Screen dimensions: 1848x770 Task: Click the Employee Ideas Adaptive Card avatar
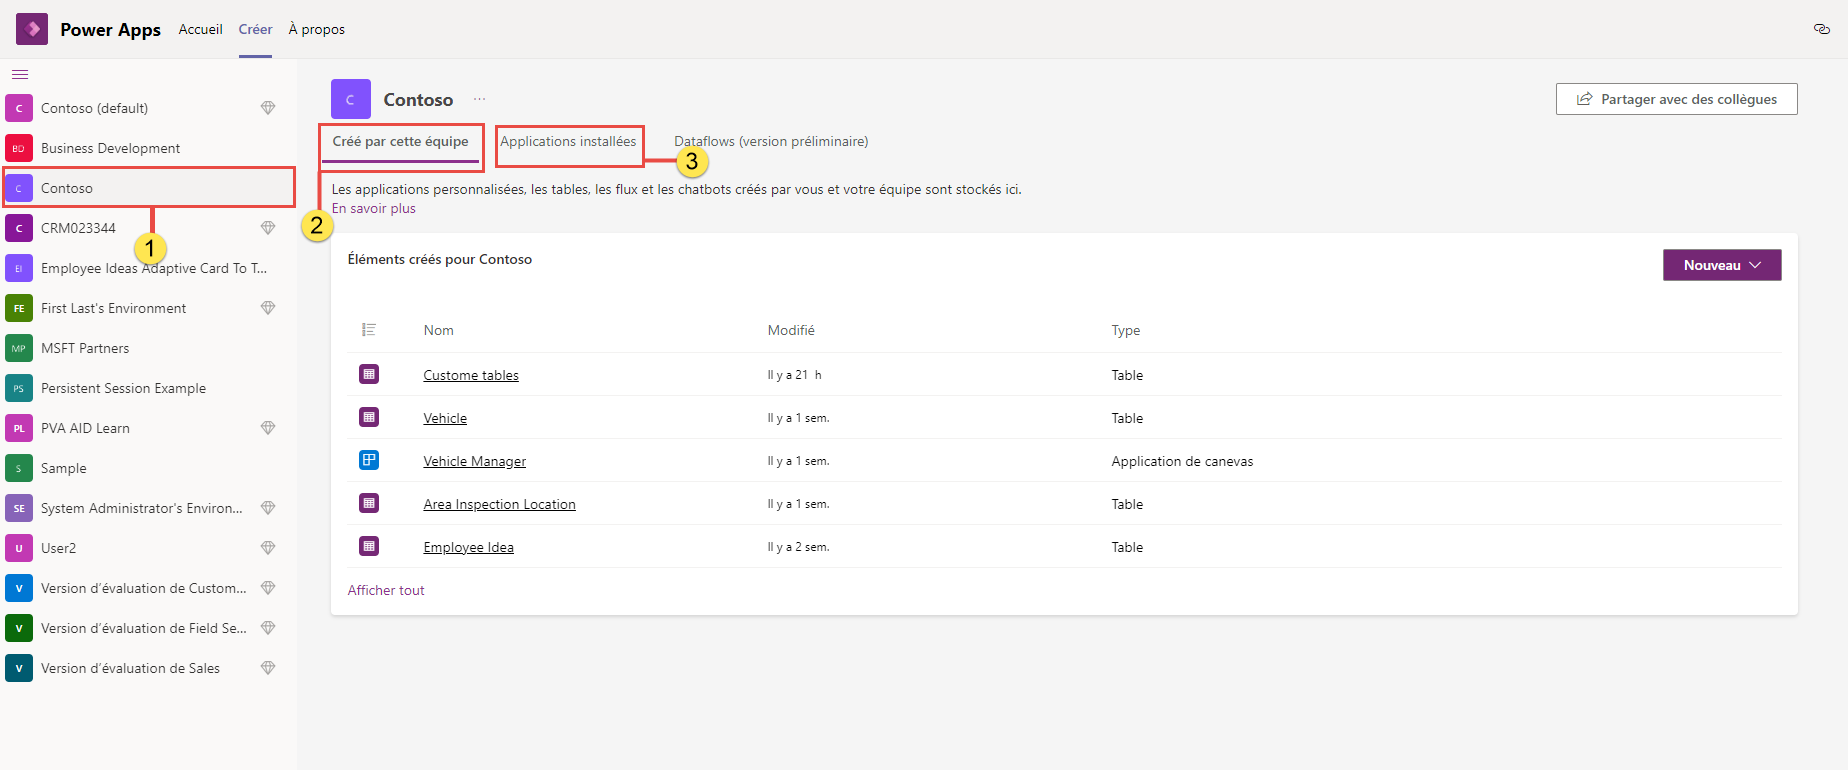point(19,268)
